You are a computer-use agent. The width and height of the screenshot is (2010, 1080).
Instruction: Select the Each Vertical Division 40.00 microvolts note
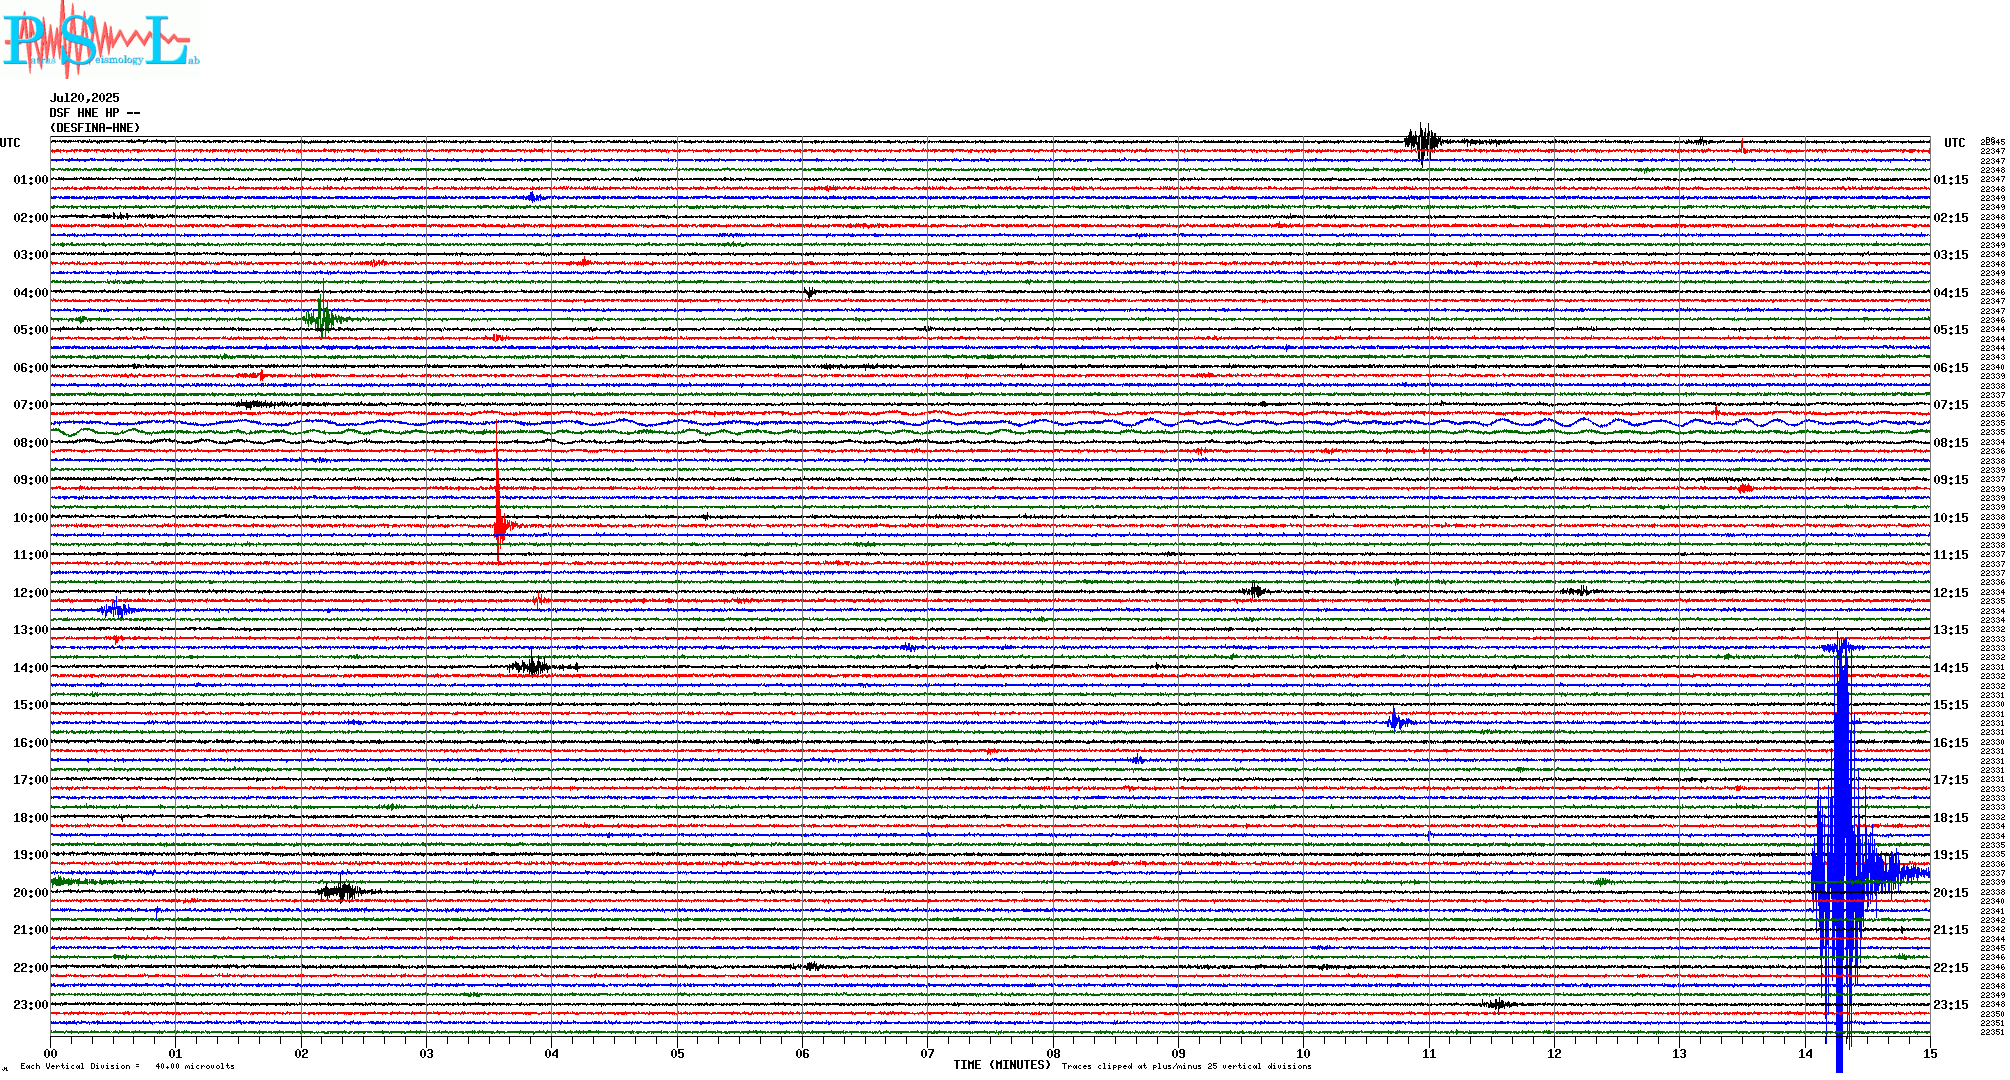(x=127, y=1066)
